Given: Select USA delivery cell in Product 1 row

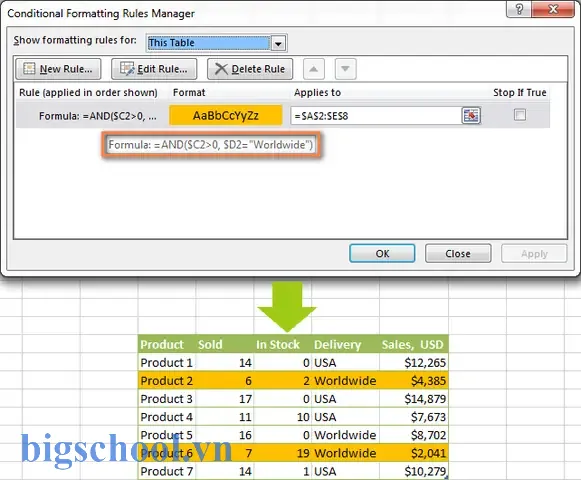Looking at the screenshot, I should 345,363.
